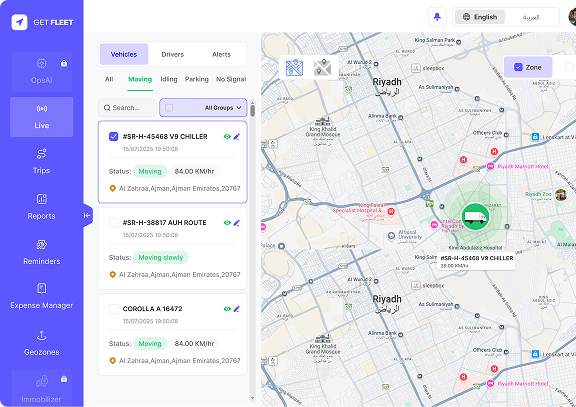The height and width of the screenshot is (407, 576).
Task: Toggle visibility of #SR-H-45468 V9 CHILLER
Action: point(227,137)
